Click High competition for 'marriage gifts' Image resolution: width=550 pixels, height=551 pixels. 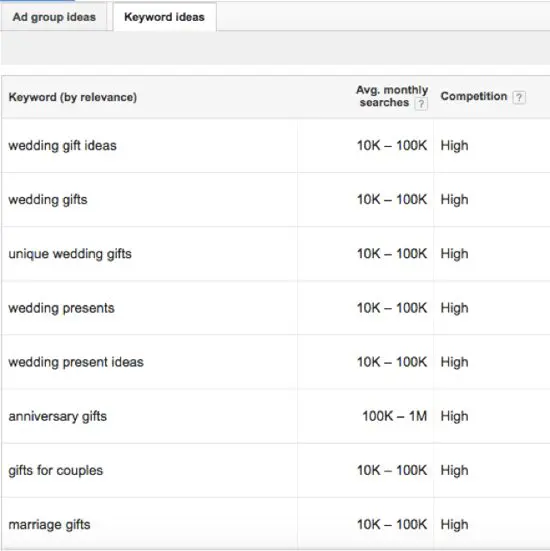454,524
